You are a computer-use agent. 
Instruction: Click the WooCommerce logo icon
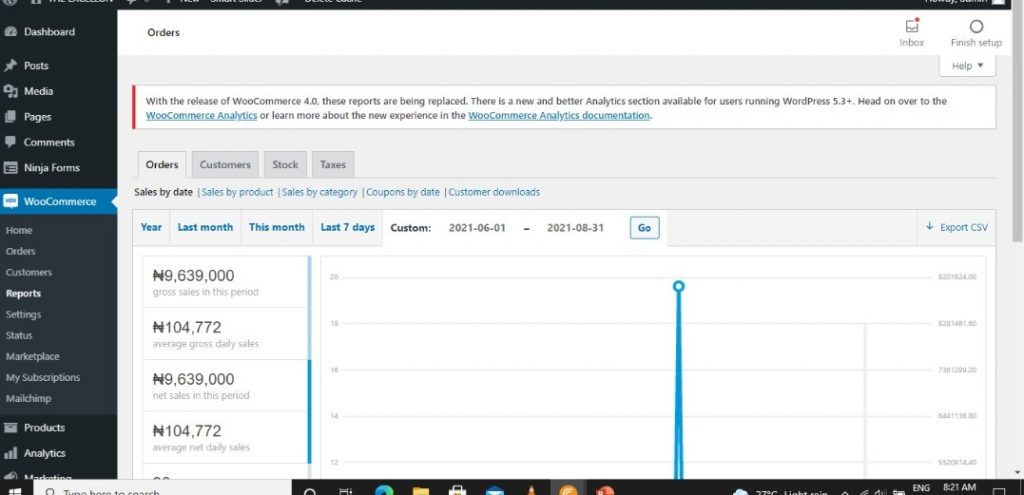pos(10,201)
